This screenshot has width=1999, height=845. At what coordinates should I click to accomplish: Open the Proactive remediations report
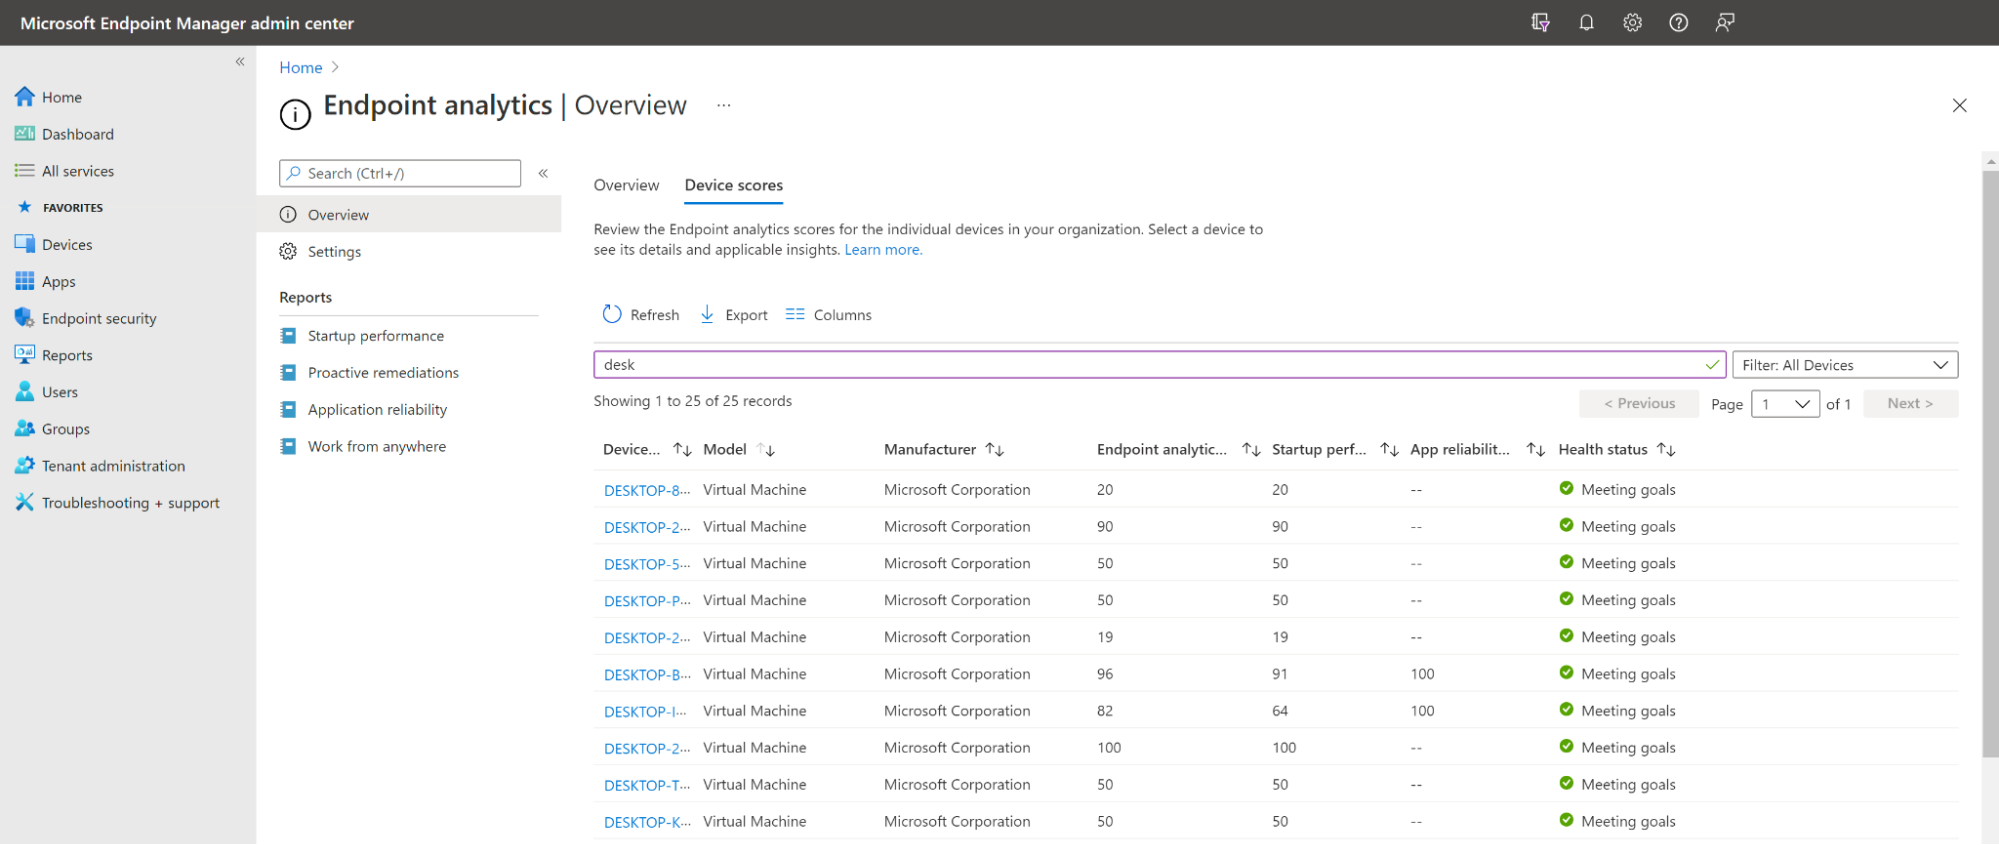(x=383, y=373)
